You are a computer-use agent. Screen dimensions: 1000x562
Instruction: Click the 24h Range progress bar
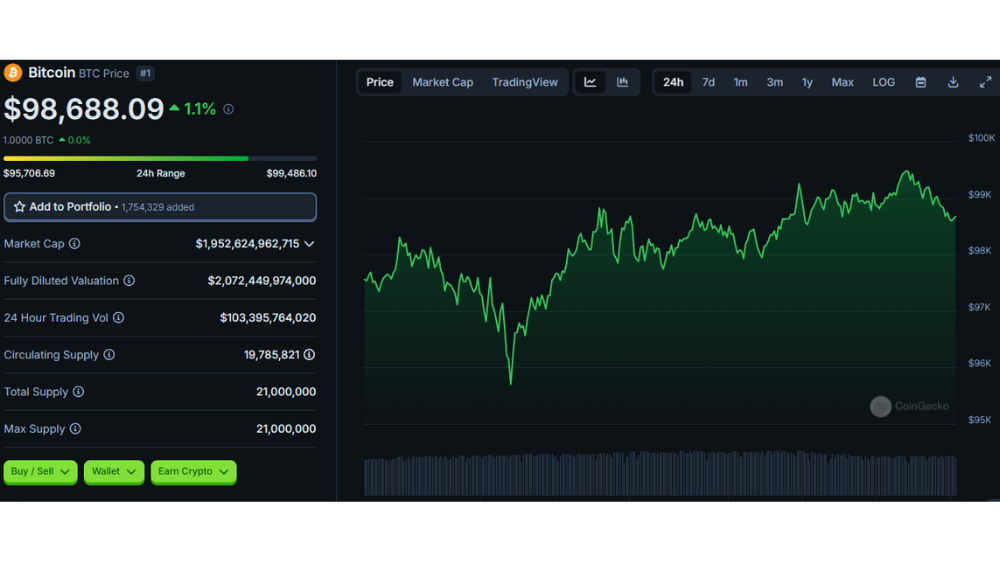160,158
